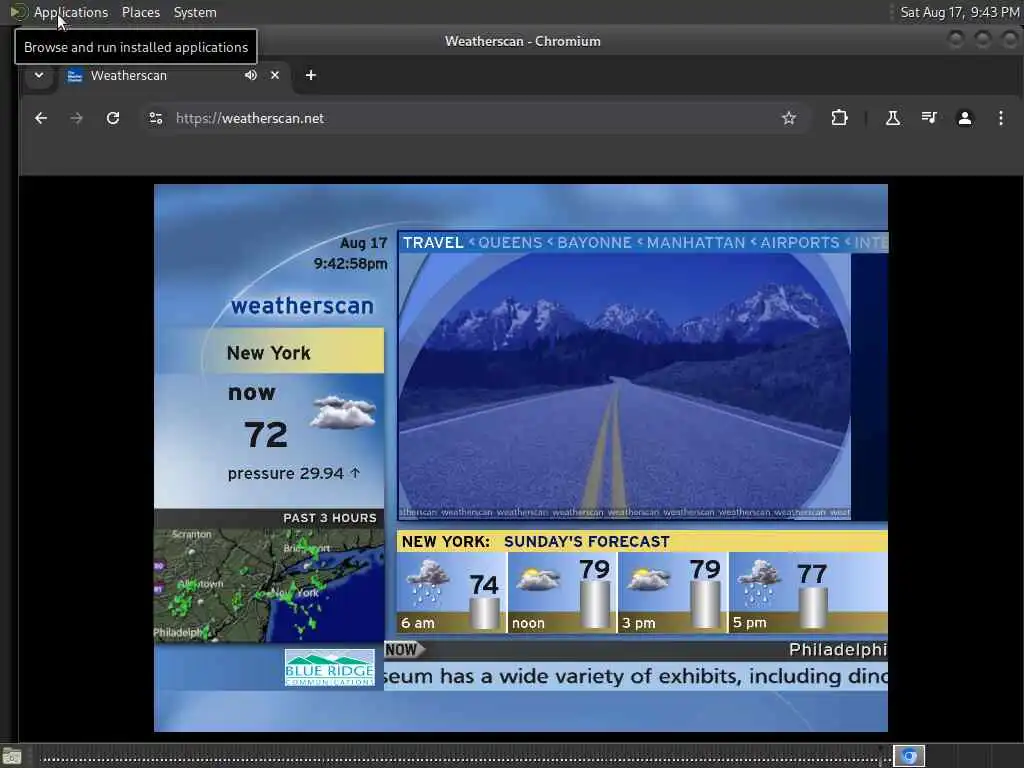The height and width of the screenshot is (768, 1024).
Task: Click the weatherscan logo text
Action: 302,306
